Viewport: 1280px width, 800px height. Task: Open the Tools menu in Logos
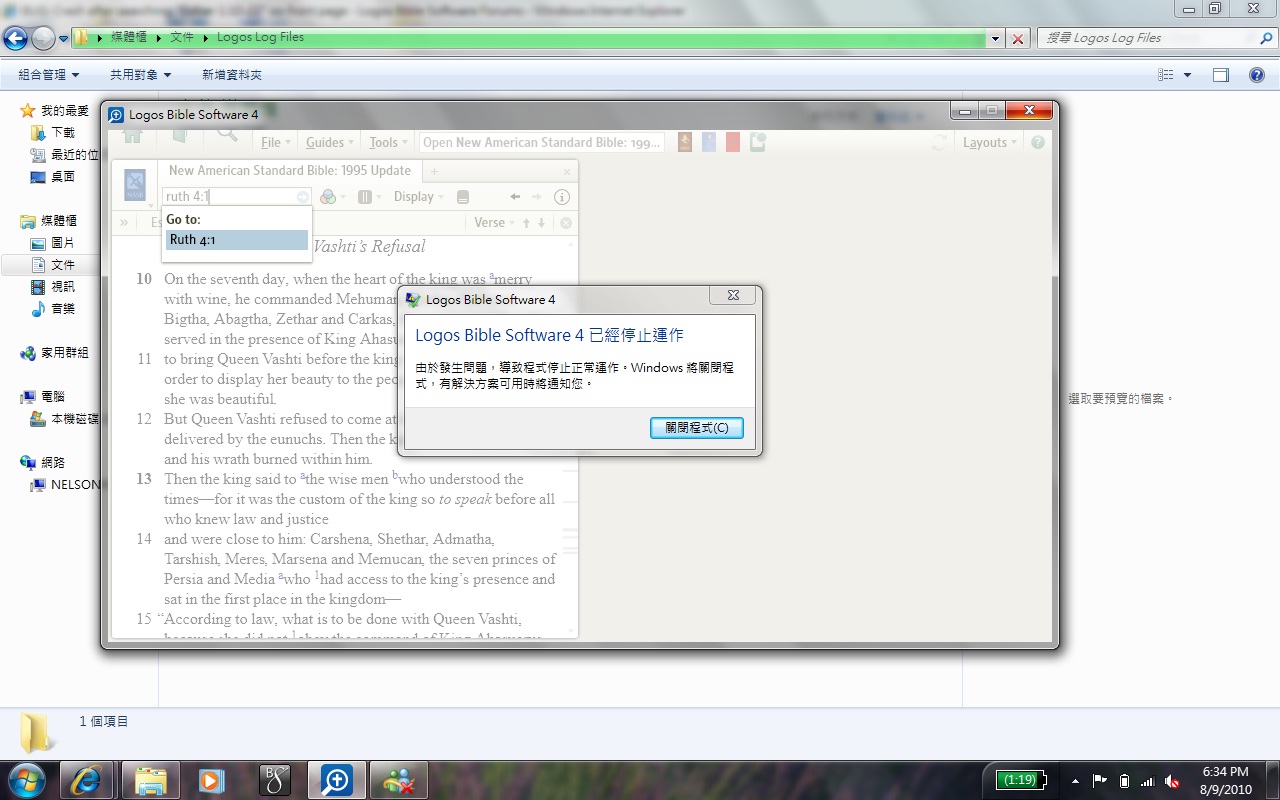(388, 143)
